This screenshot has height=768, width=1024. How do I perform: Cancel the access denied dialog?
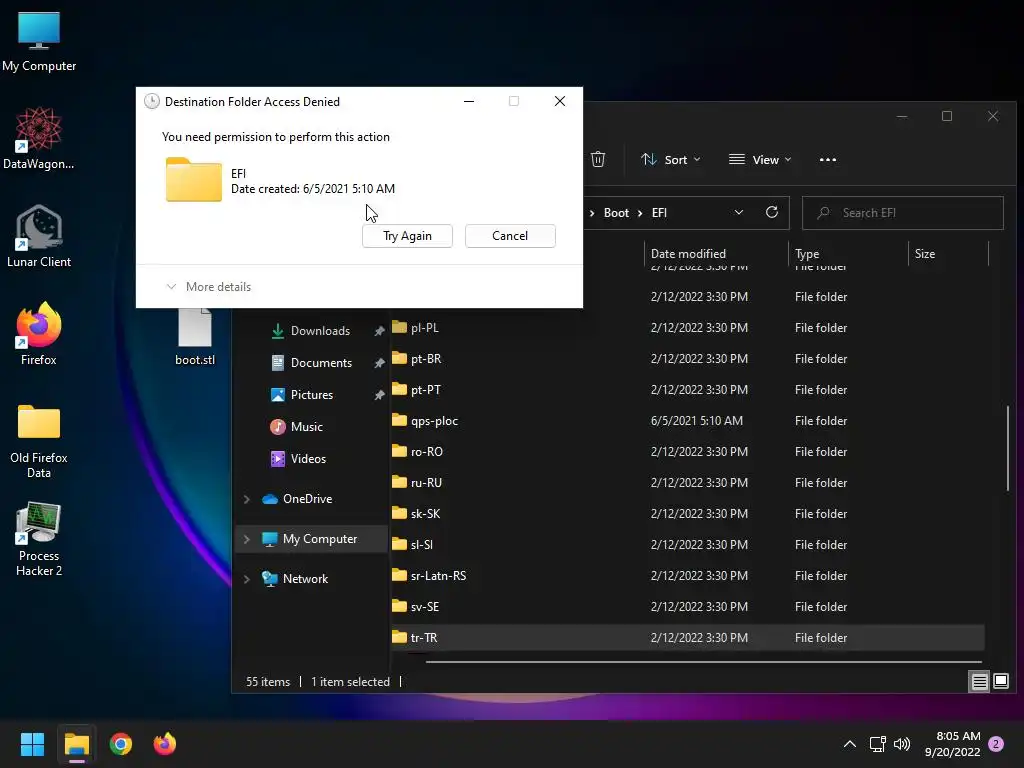(x=510, y=236)
